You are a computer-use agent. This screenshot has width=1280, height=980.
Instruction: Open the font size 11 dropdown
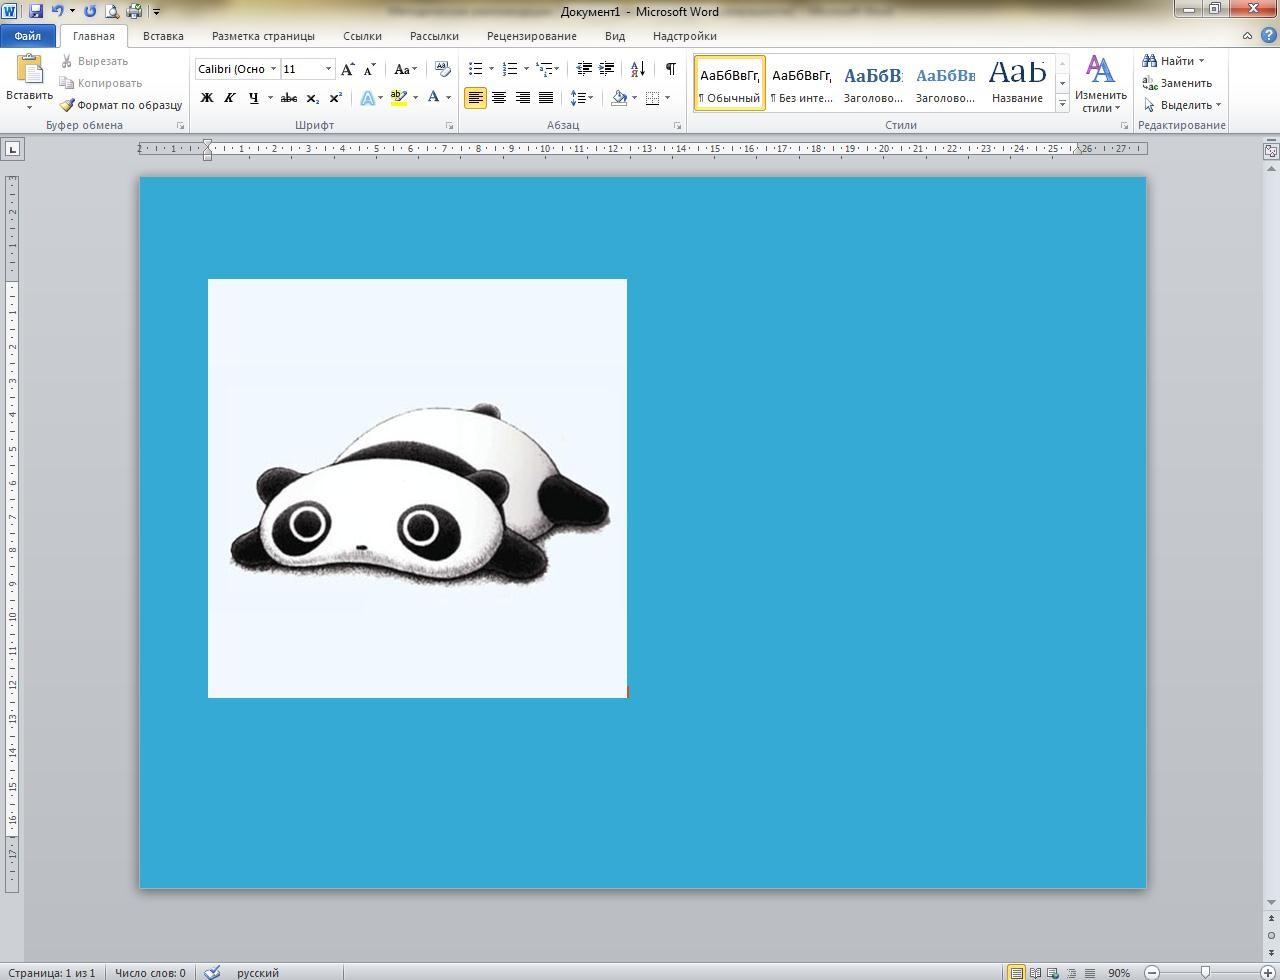click(x=328, y=69)
